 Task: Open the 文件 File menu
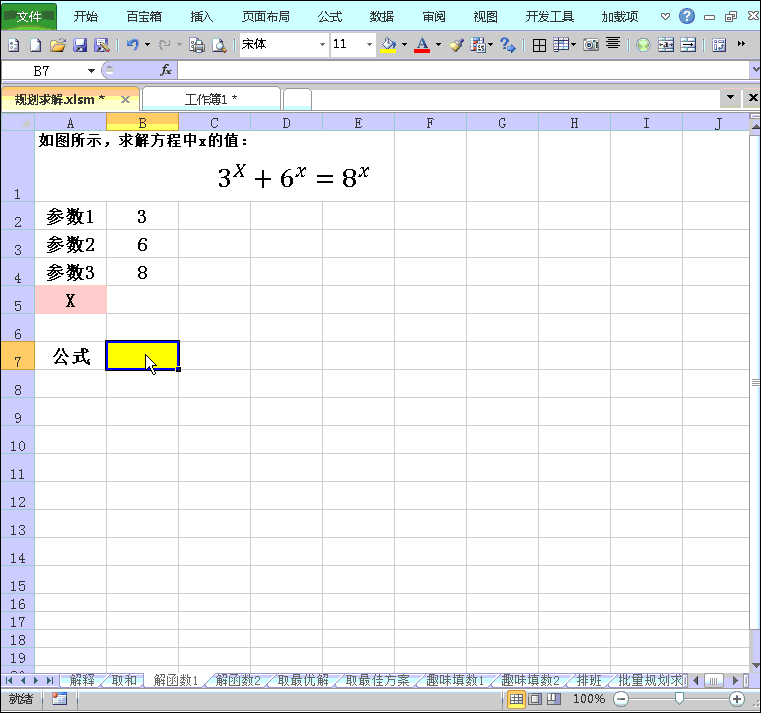[29, 17]
